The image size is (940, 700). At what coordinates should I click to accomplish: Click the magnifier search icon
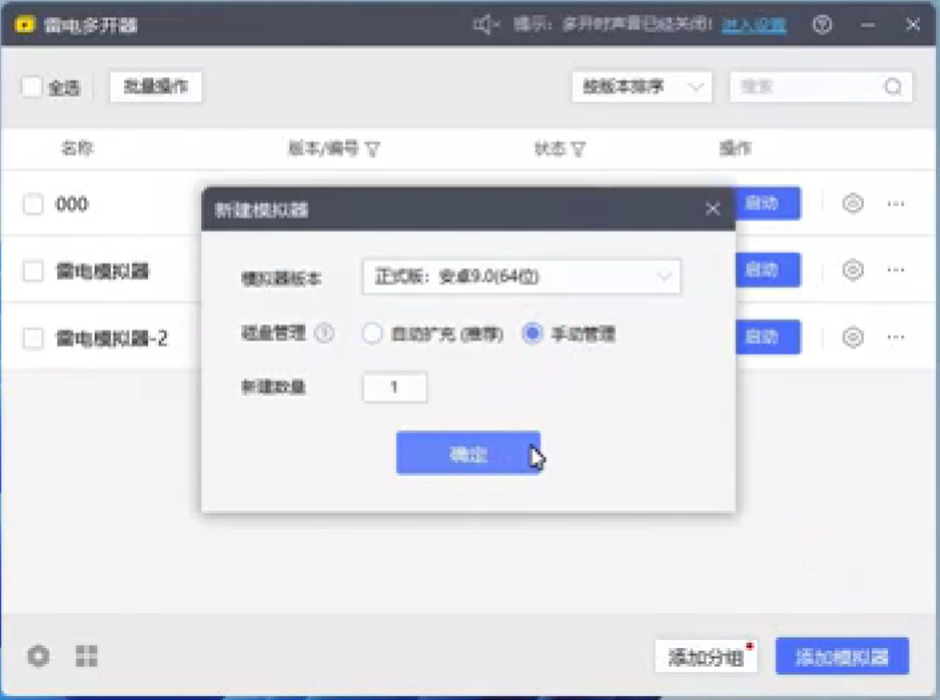point(893,87)
